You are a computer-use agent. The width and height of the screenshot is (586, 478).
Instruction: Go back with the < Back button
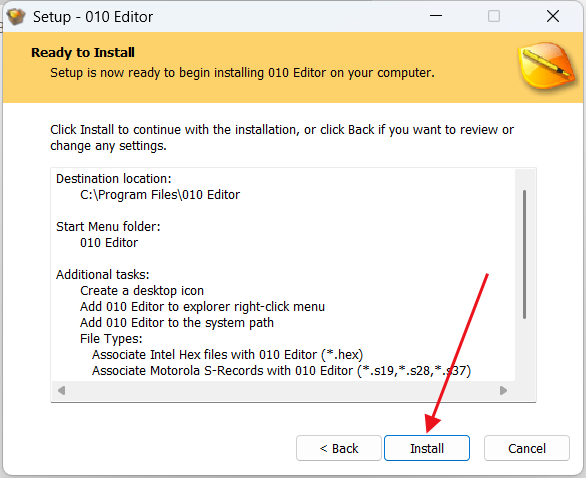[339, 448]
